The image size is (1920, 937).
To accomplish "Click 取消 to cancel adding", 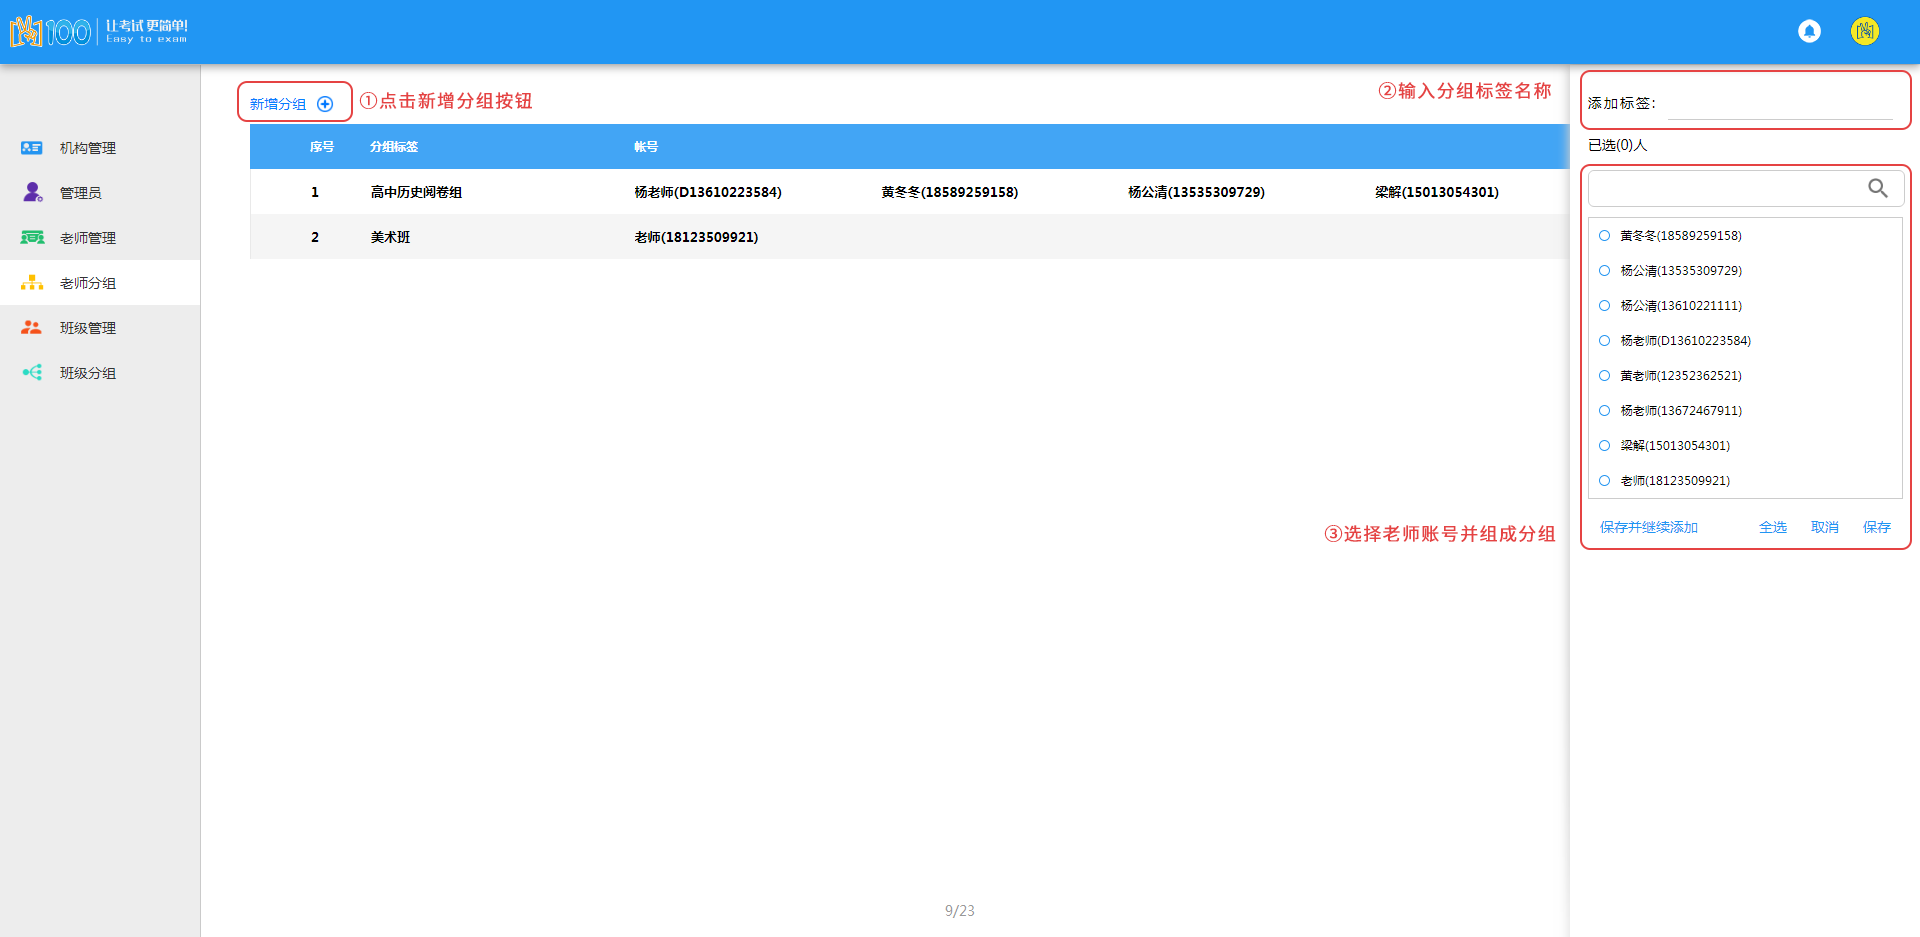I will pyautogui.click(x=1824, y=527).
